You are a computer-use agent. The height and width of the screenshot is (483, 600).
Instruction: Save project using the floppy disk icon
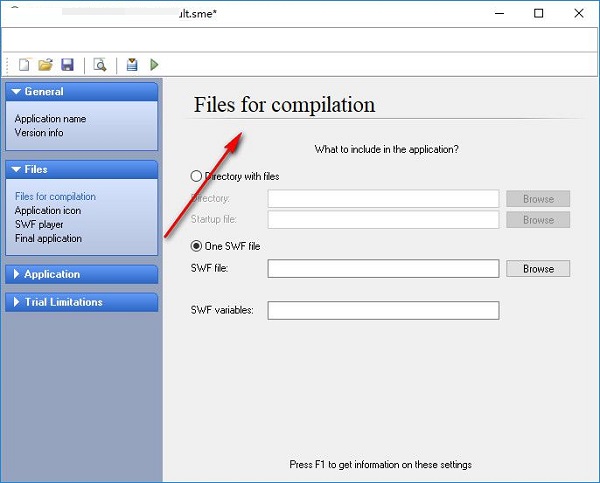(x=67, y=65)
